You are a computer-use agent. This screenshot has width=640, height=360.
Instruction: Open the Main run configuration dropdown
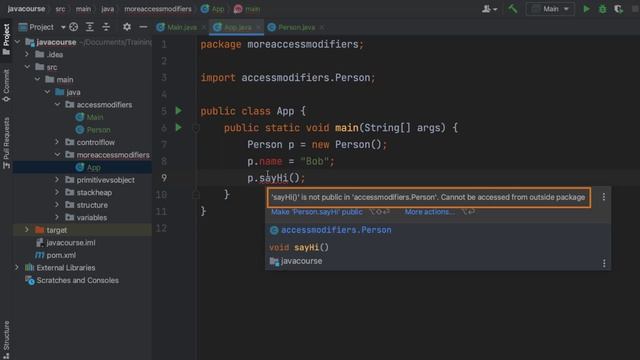550,9
